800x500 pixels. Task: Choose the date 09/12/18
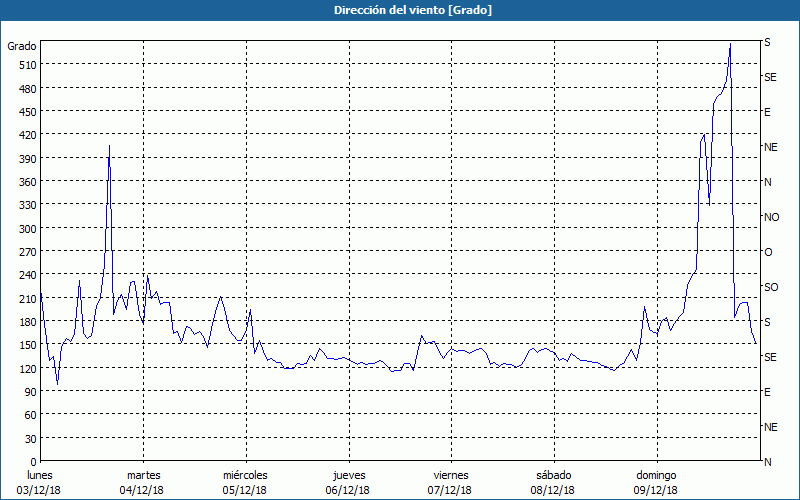point(656,490)
